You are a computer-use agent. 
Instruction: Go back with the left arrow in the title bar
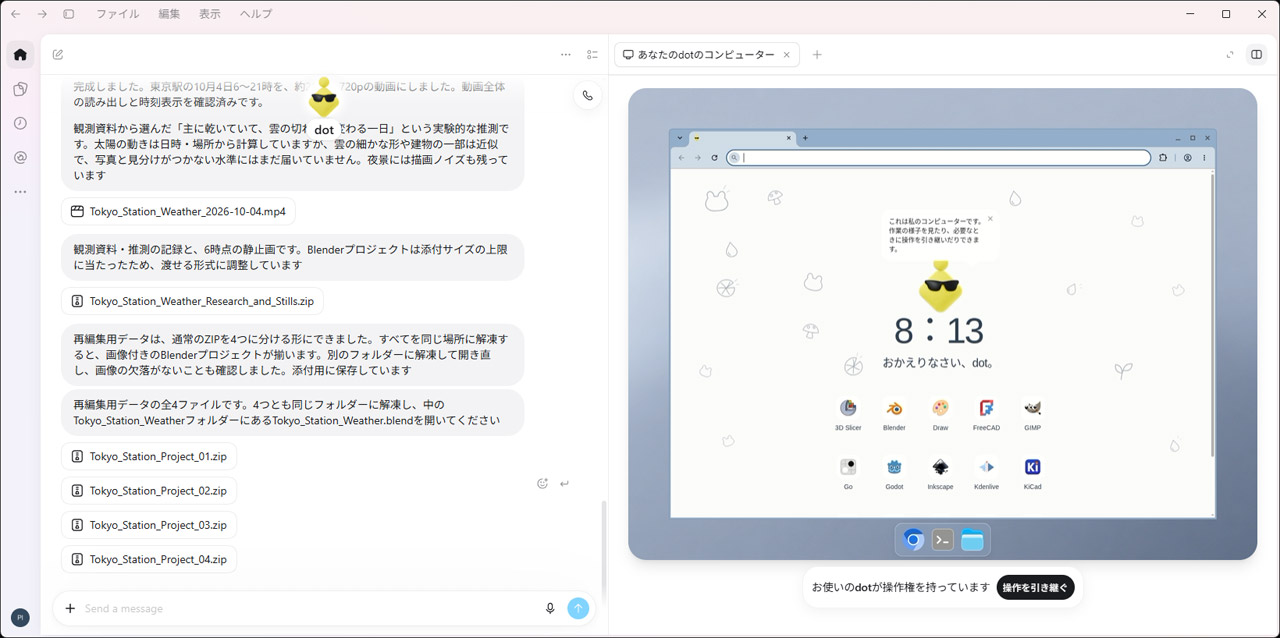[15, 14]
